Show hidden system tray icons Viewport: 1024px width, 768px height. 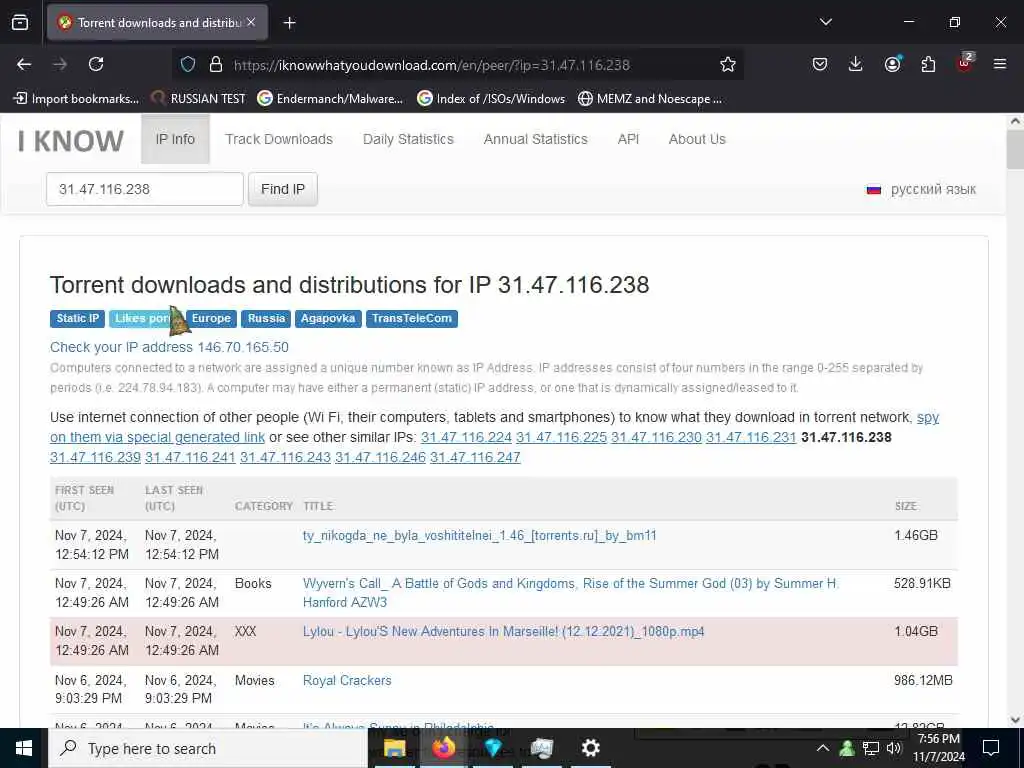click(x=823, y=748)
